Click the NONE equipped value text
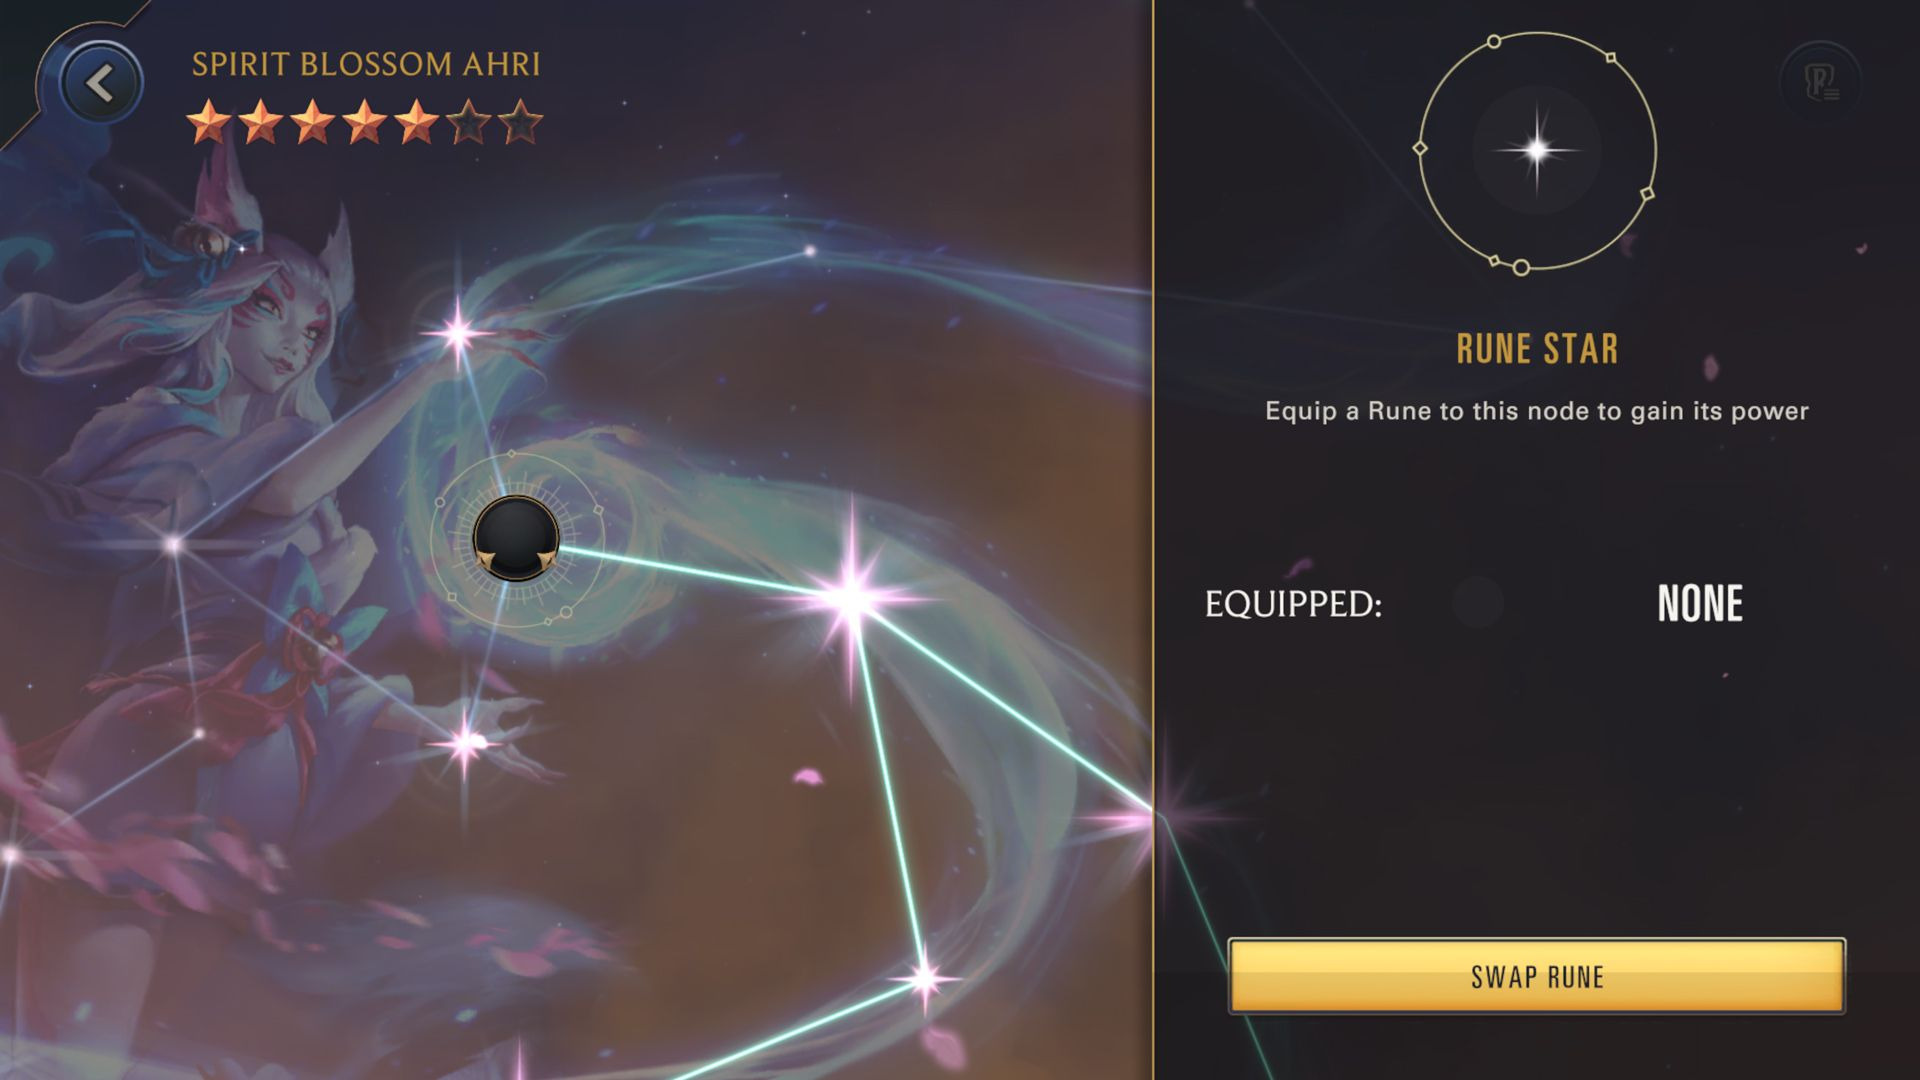The height and width of the screenshot is (1080, 1920). point(1700,603)
